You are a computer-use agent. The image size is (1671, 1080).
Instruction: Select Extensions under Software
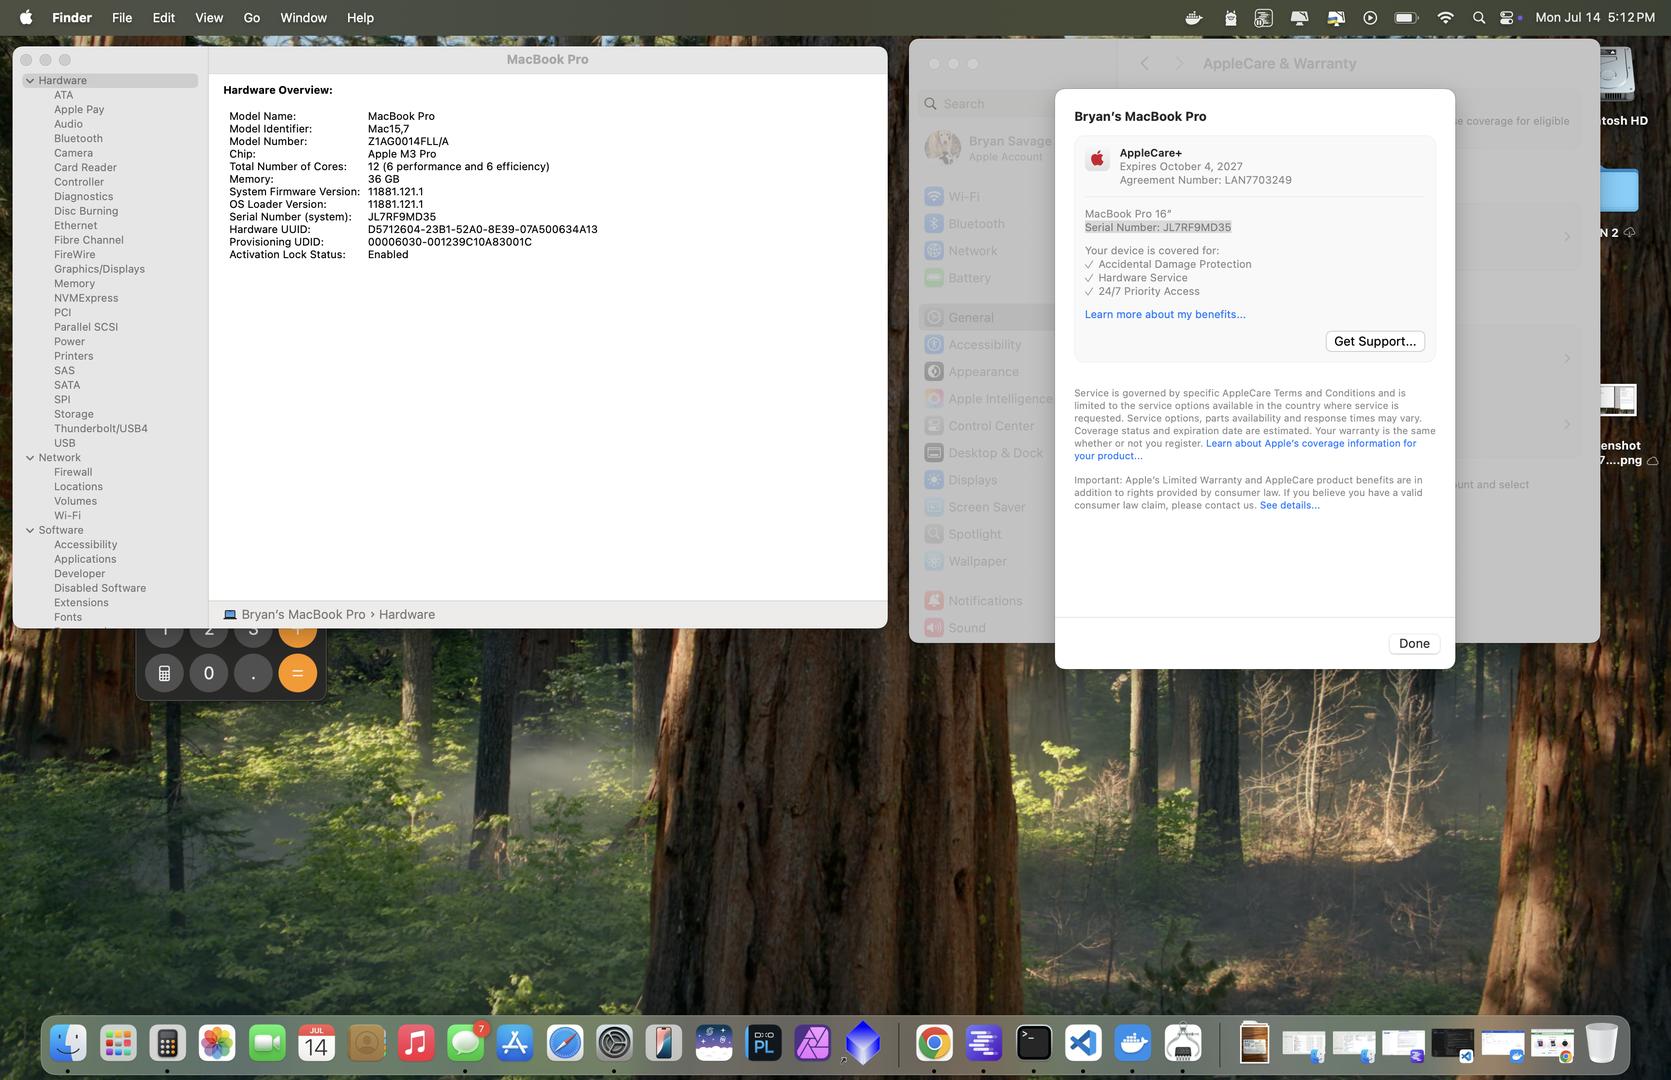(81, 603)
